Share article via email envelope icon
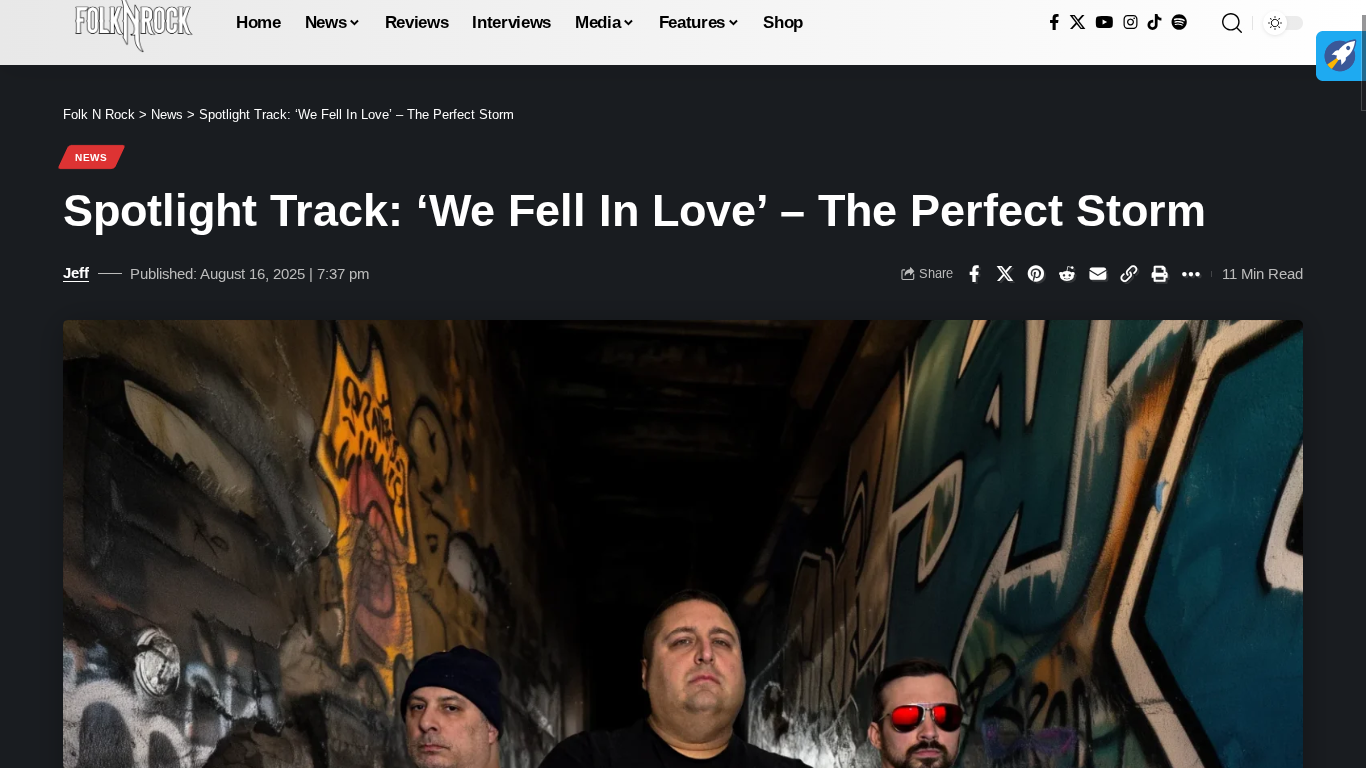The image size is (1366, 768). (x=1098, y=274)
